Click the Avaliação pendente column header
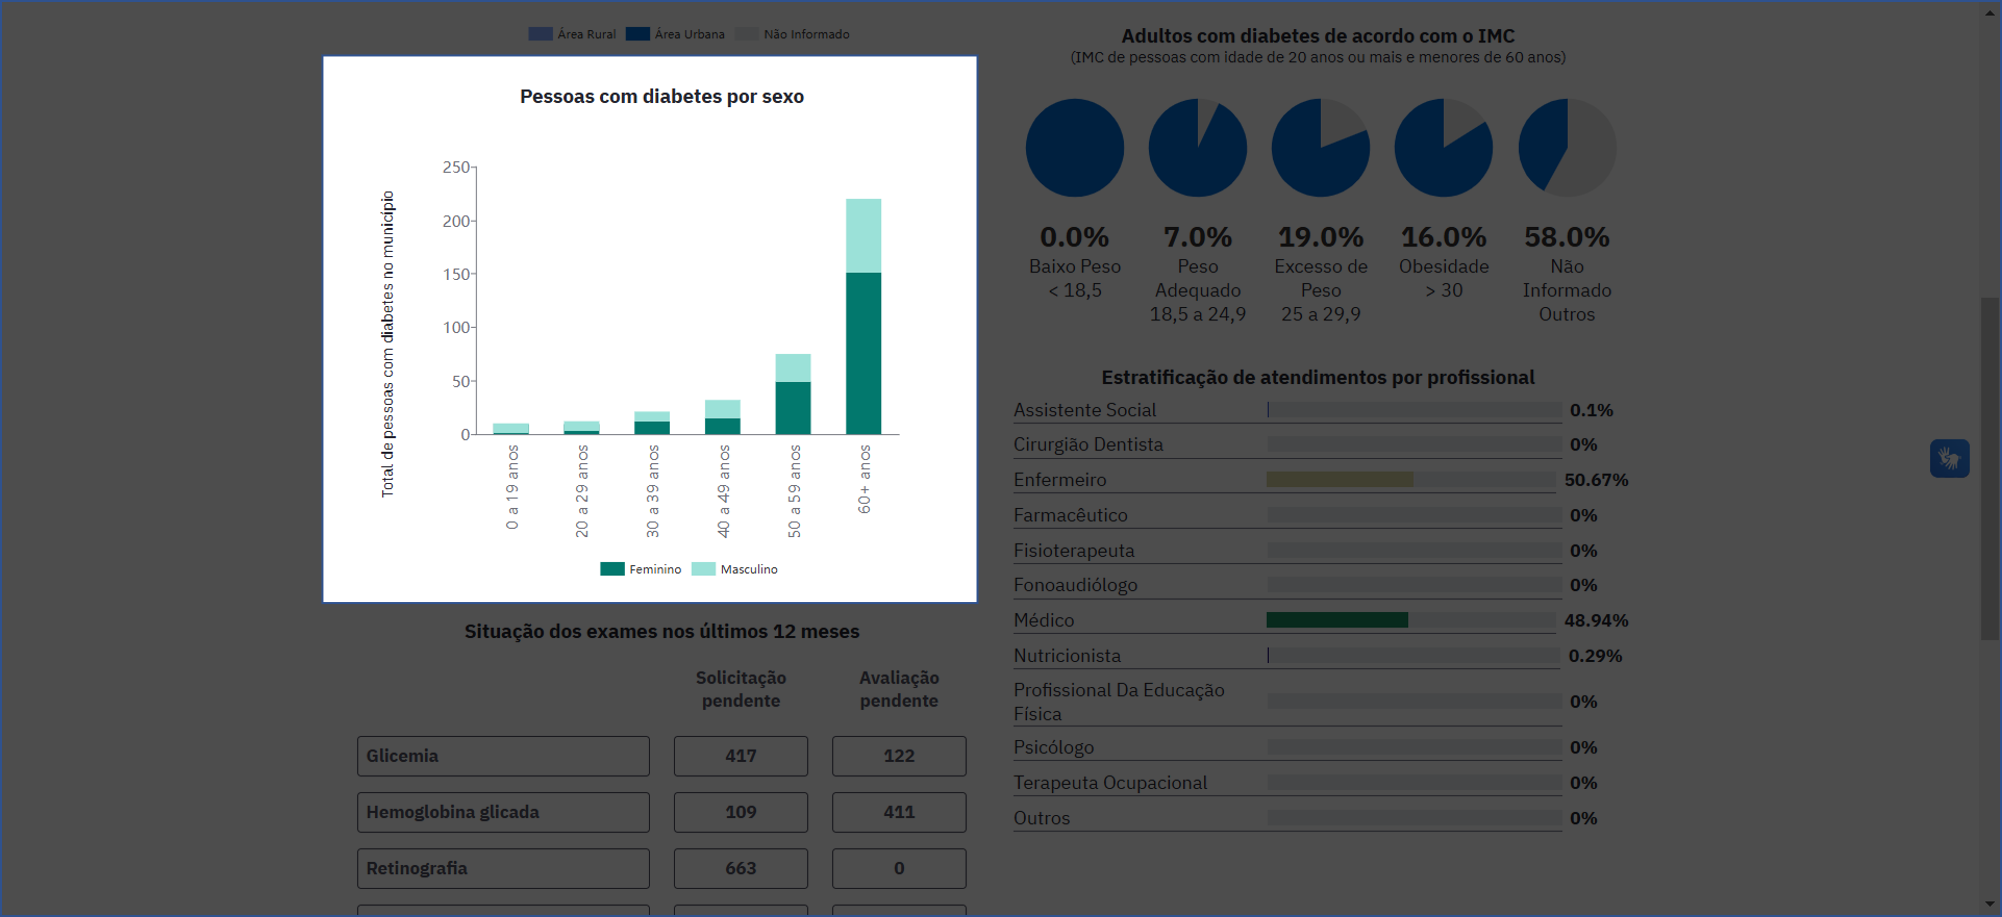Screen dimensions: 2002x917 (899, 689)
